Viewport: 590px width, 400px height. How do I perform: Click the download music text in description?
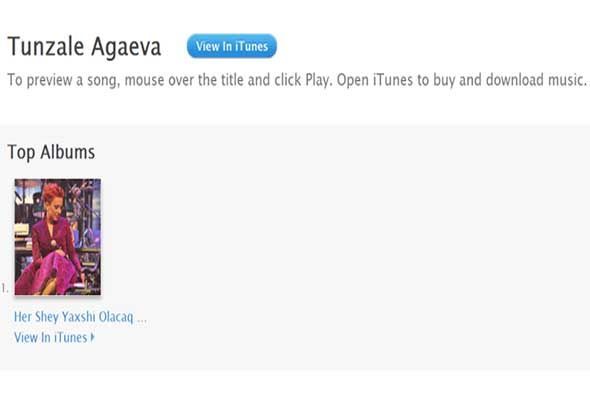[536, 80]
